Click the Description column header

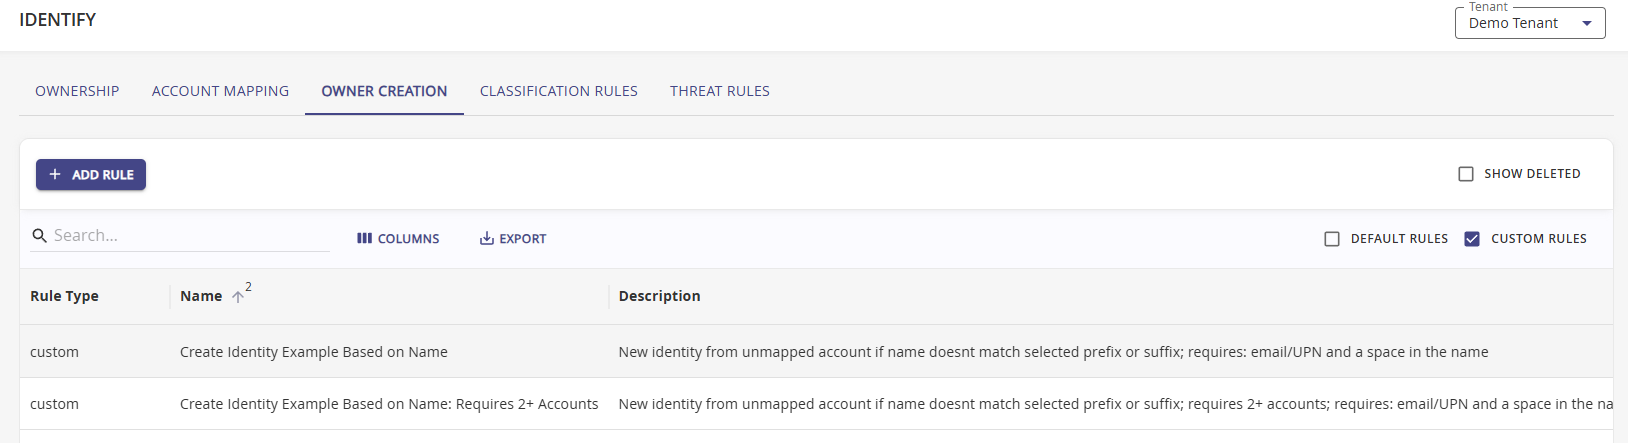point(659,296)
